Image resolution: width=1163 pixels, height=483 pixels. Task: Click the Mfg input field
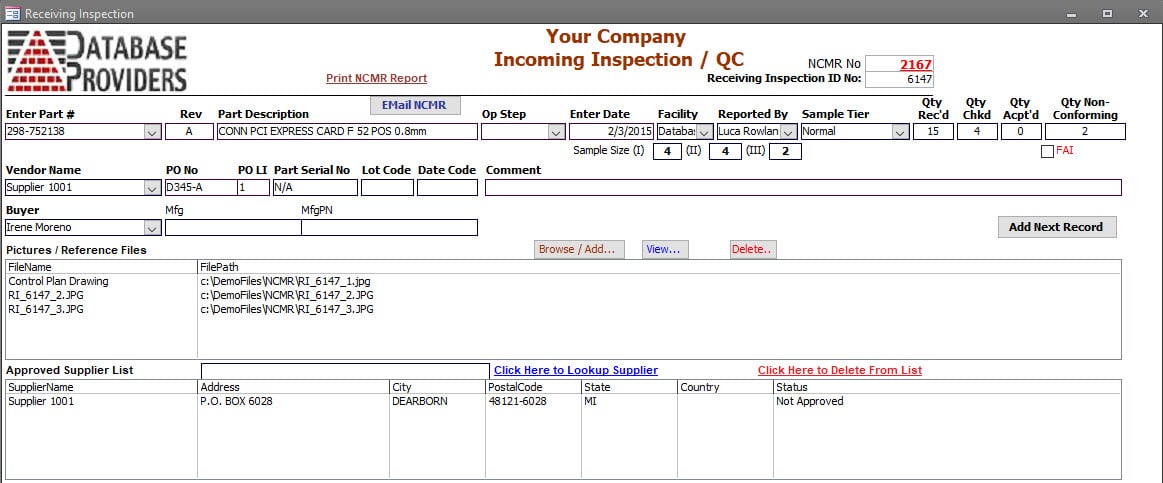pos(233,228)
